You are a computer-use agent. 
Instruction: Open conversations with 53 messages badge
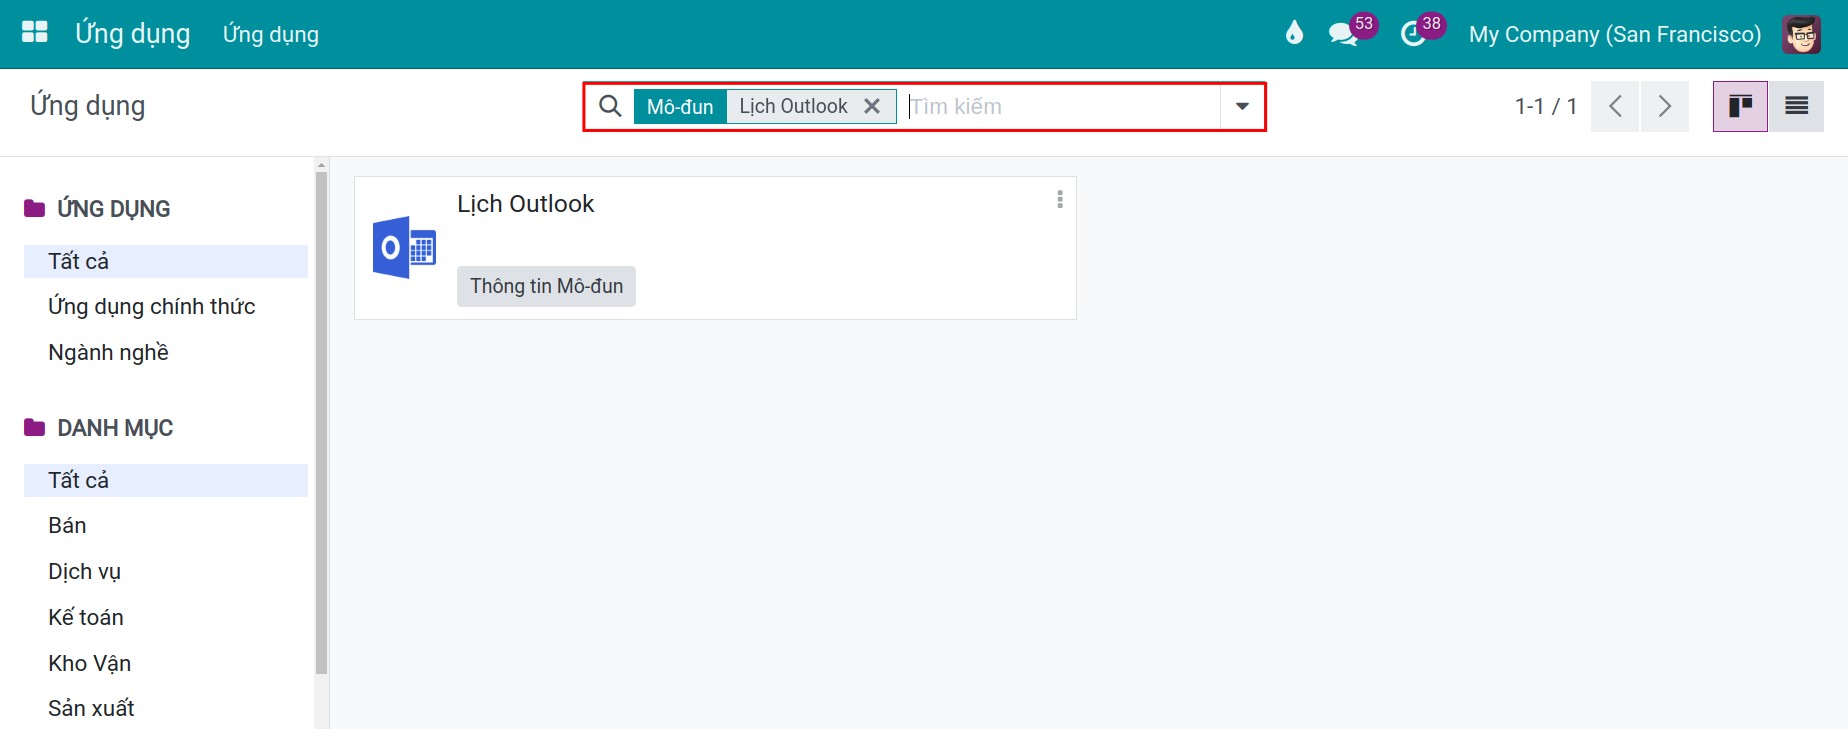[x=1352, y=31]
